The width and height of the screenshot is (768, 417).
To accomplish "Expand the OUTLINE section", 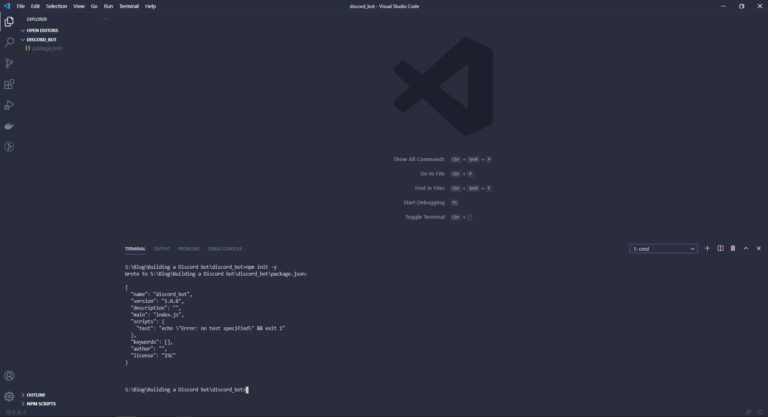I will point(36,395).
